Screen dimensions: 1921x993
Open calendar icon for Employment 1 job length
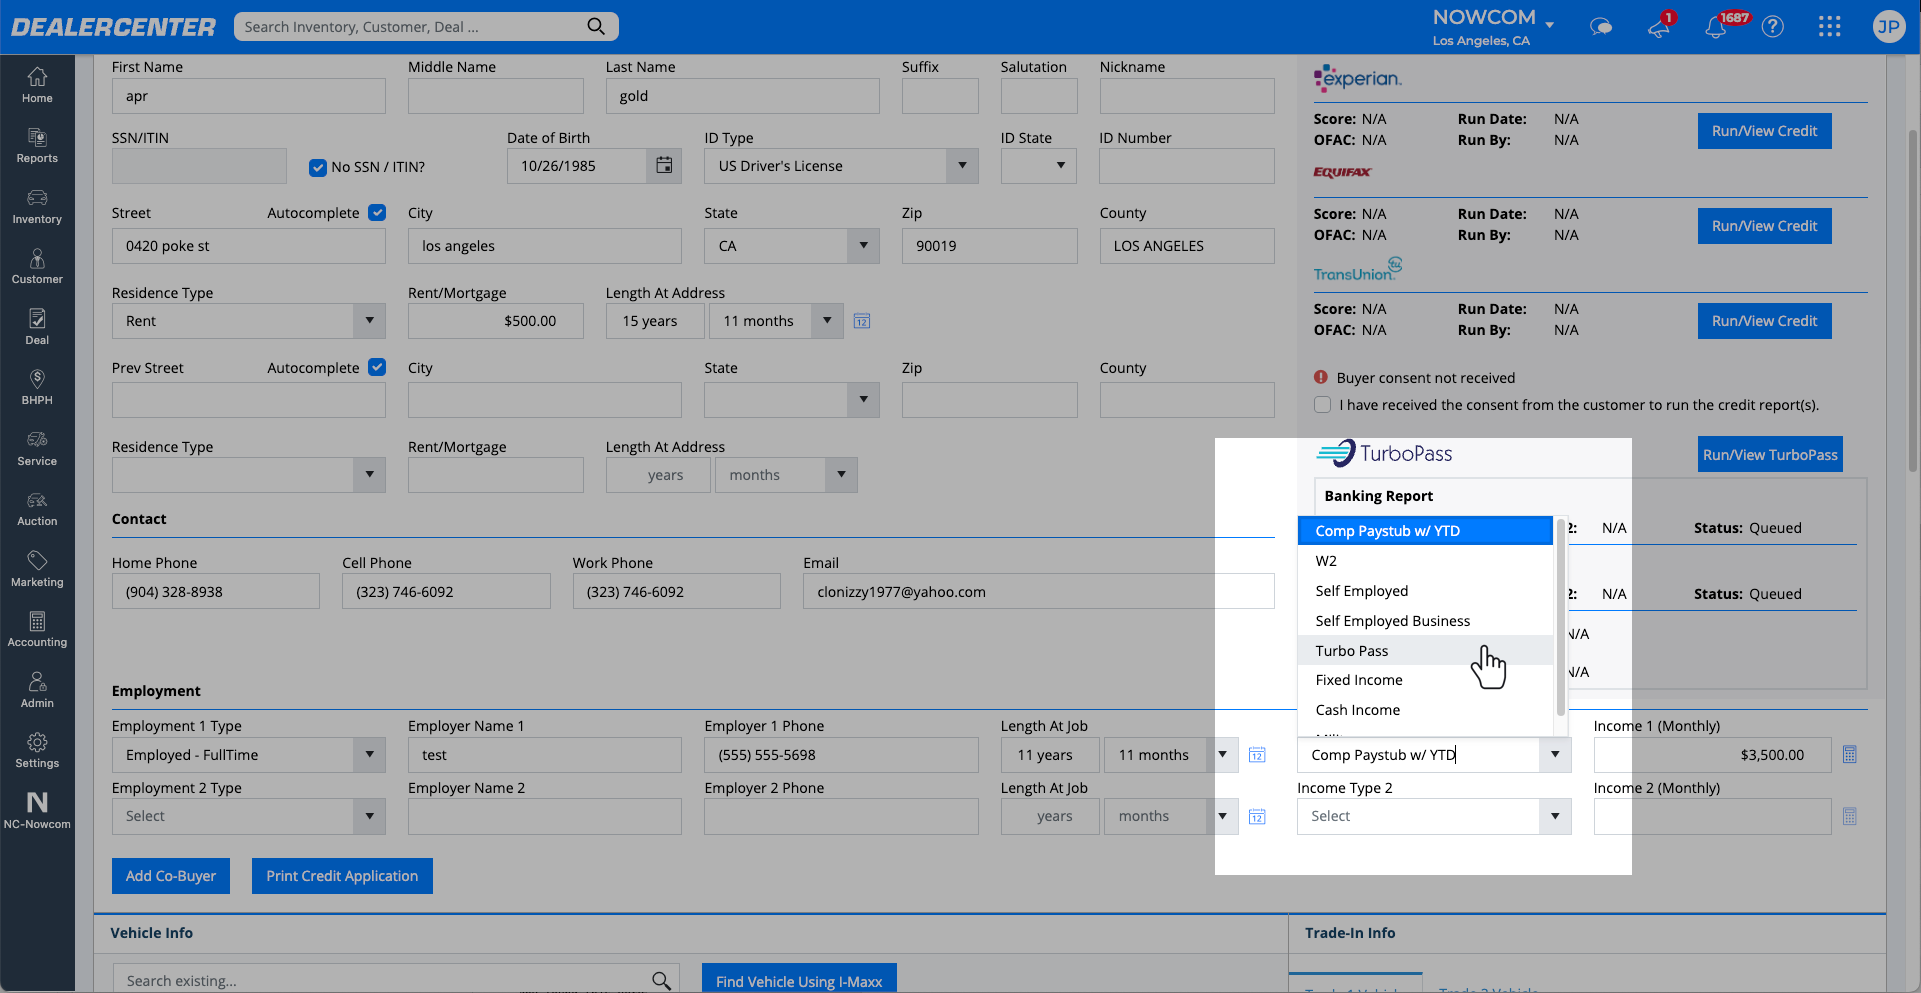point(1257,755)
